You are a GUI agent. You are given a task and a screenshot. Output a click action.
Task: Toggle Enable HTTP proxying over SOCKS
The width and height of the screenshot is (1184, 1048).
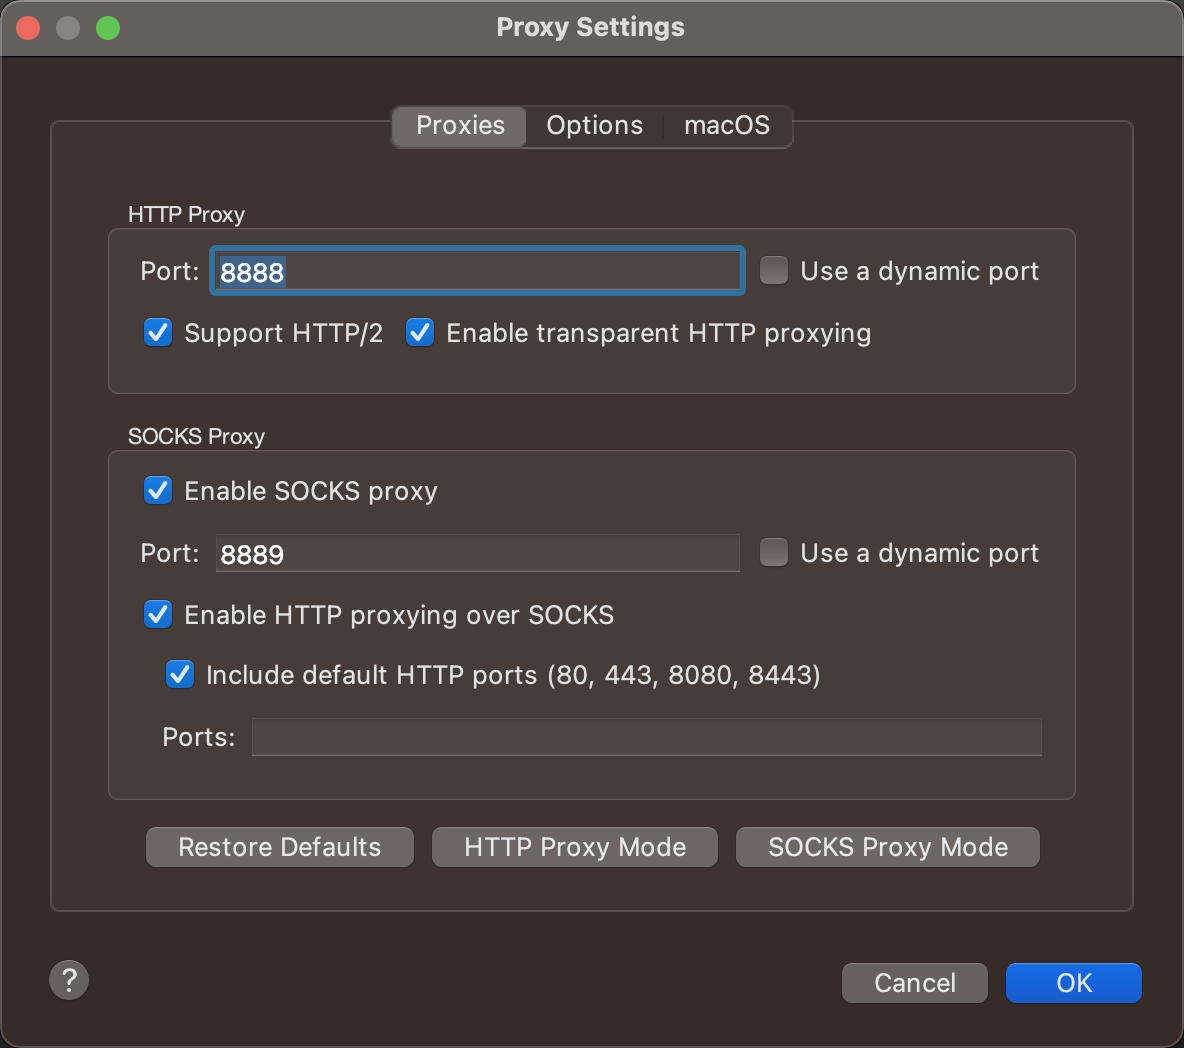point(158,614)
